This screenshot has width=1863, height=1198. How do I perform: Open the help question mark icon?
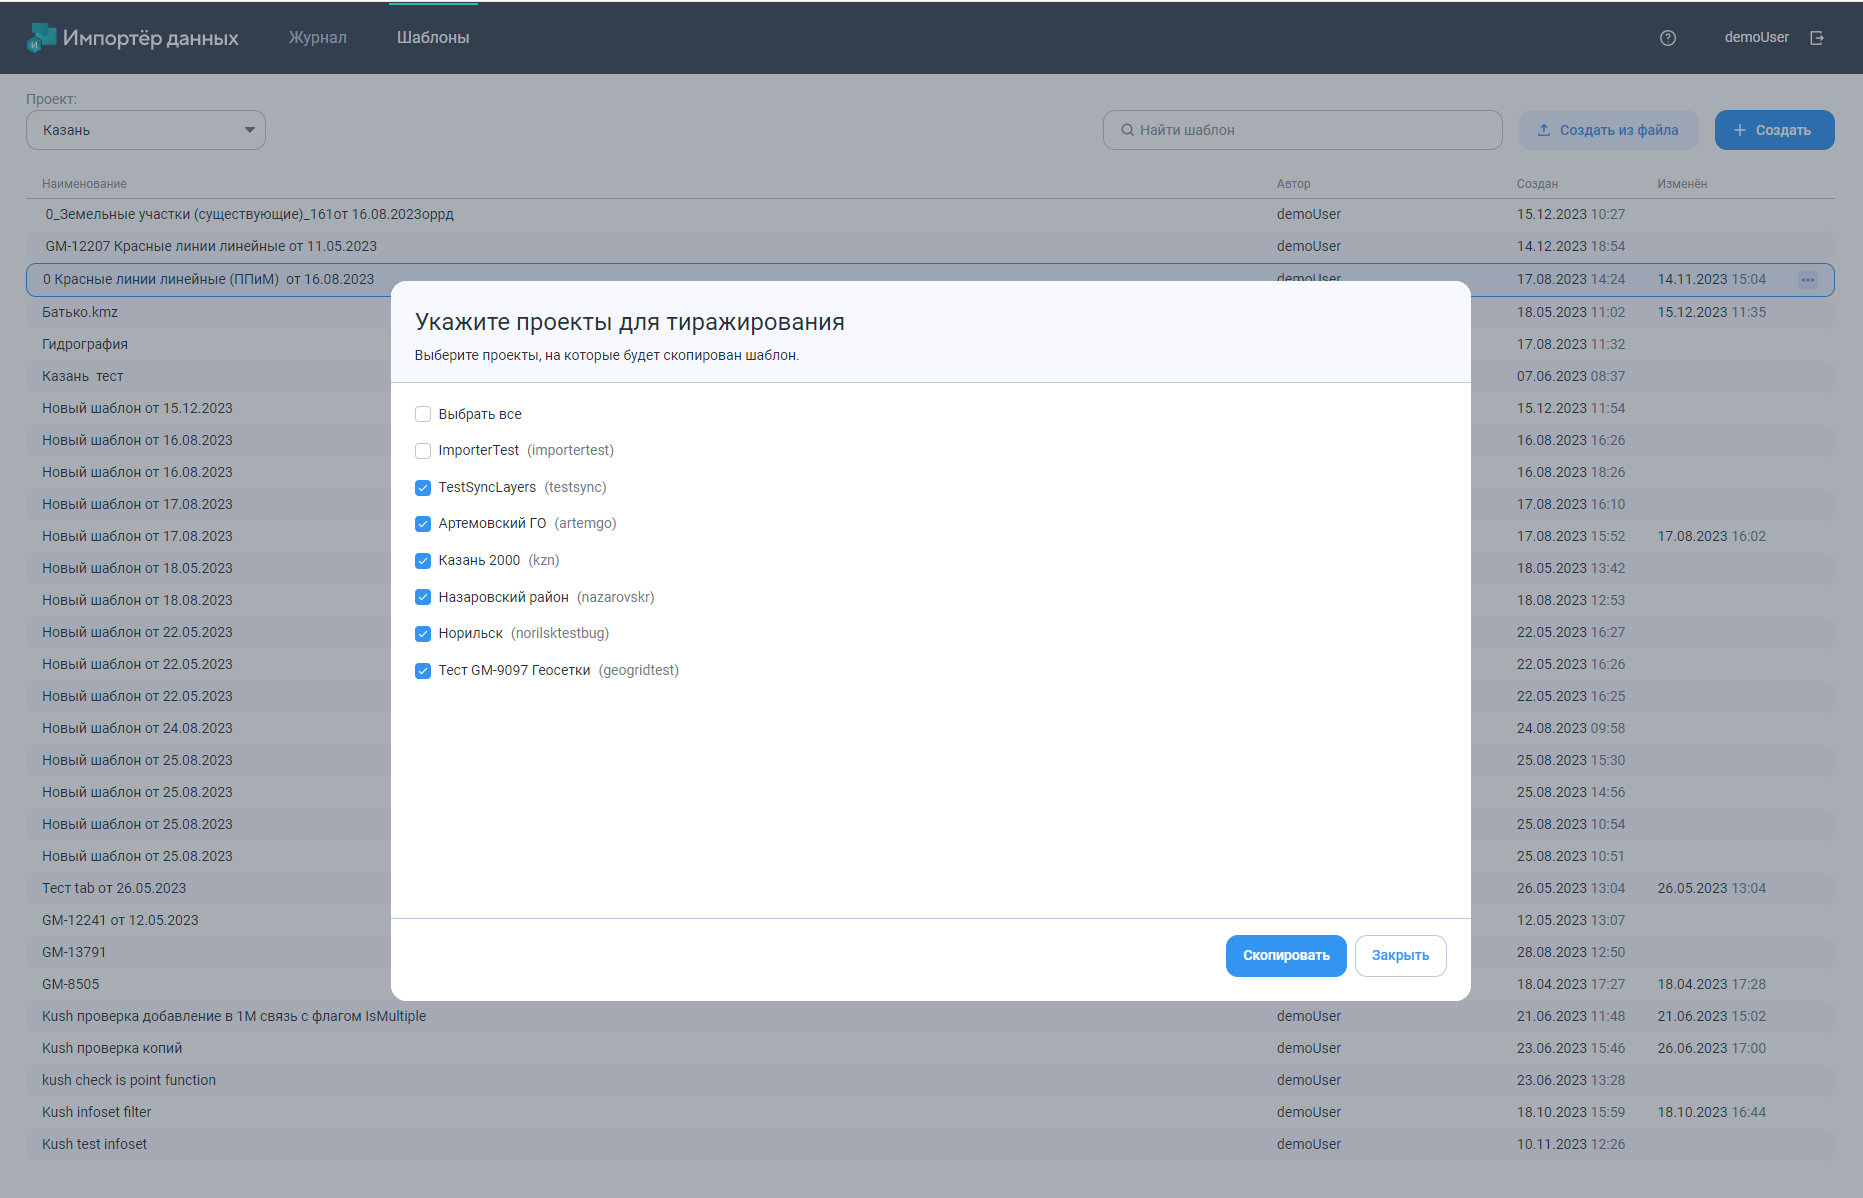point(1668,38)
